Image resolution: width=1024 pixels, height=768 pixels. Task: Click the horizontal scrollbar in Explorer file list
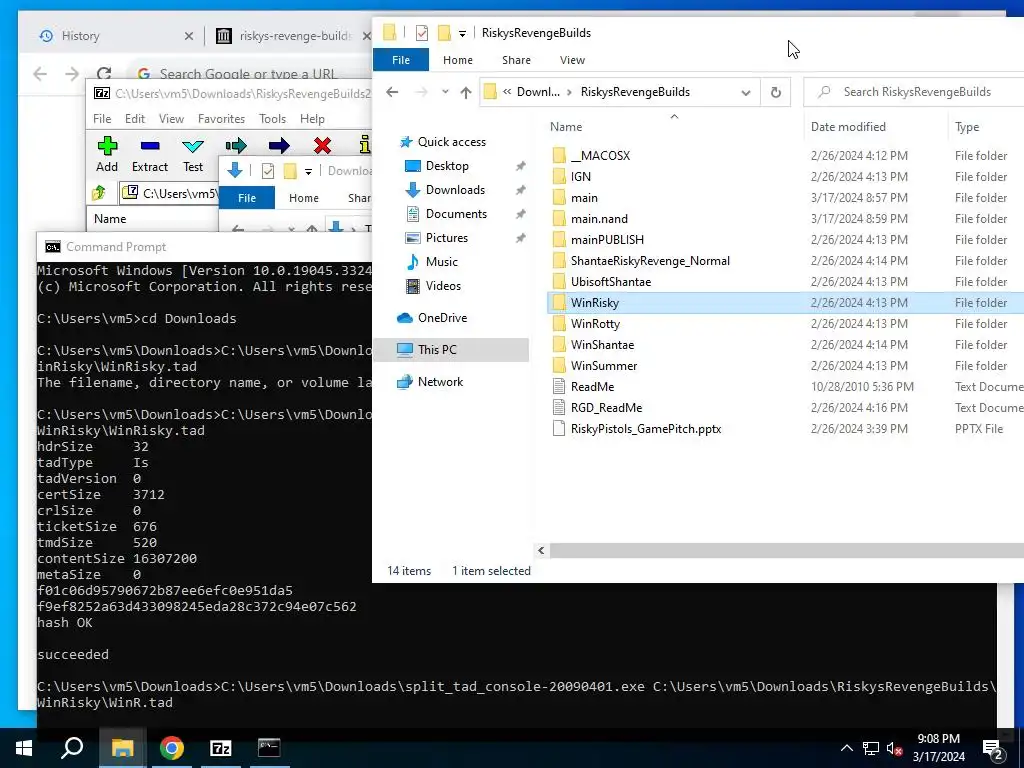(786, 551)
